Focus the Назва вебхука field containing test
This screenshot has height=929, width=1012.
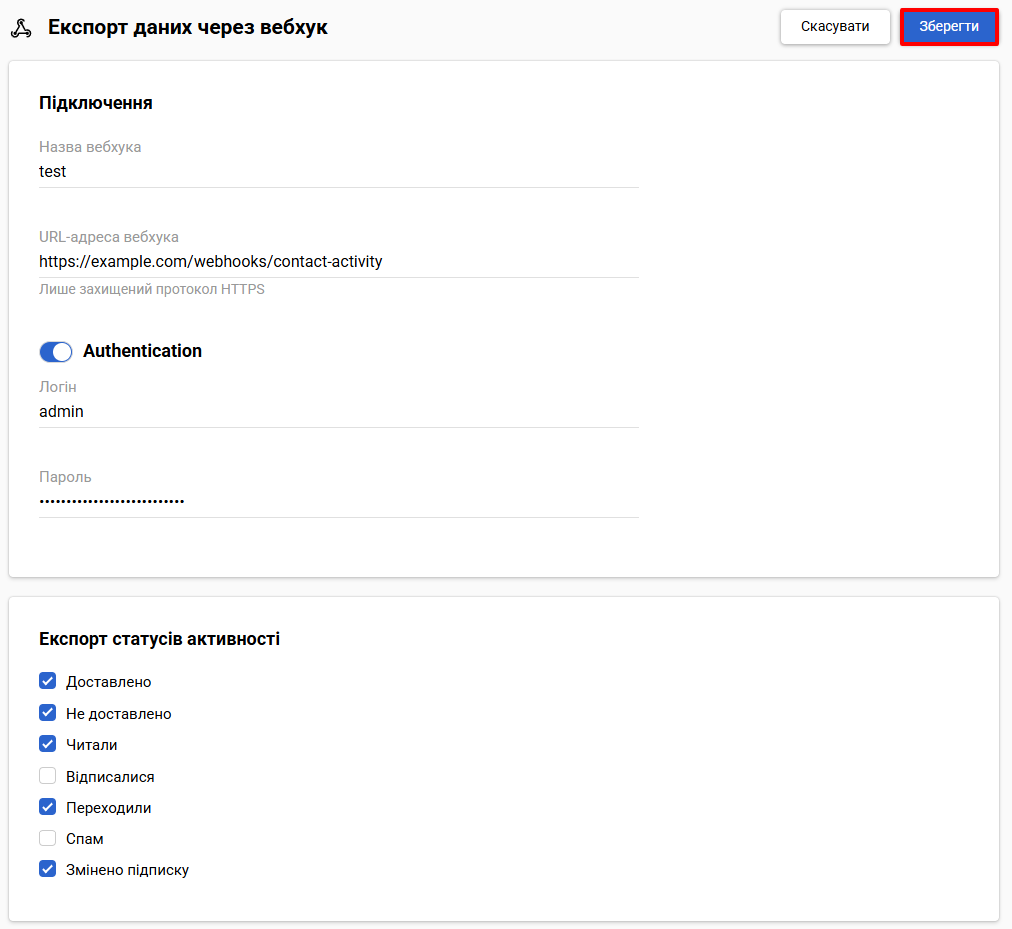pos(339,172)
